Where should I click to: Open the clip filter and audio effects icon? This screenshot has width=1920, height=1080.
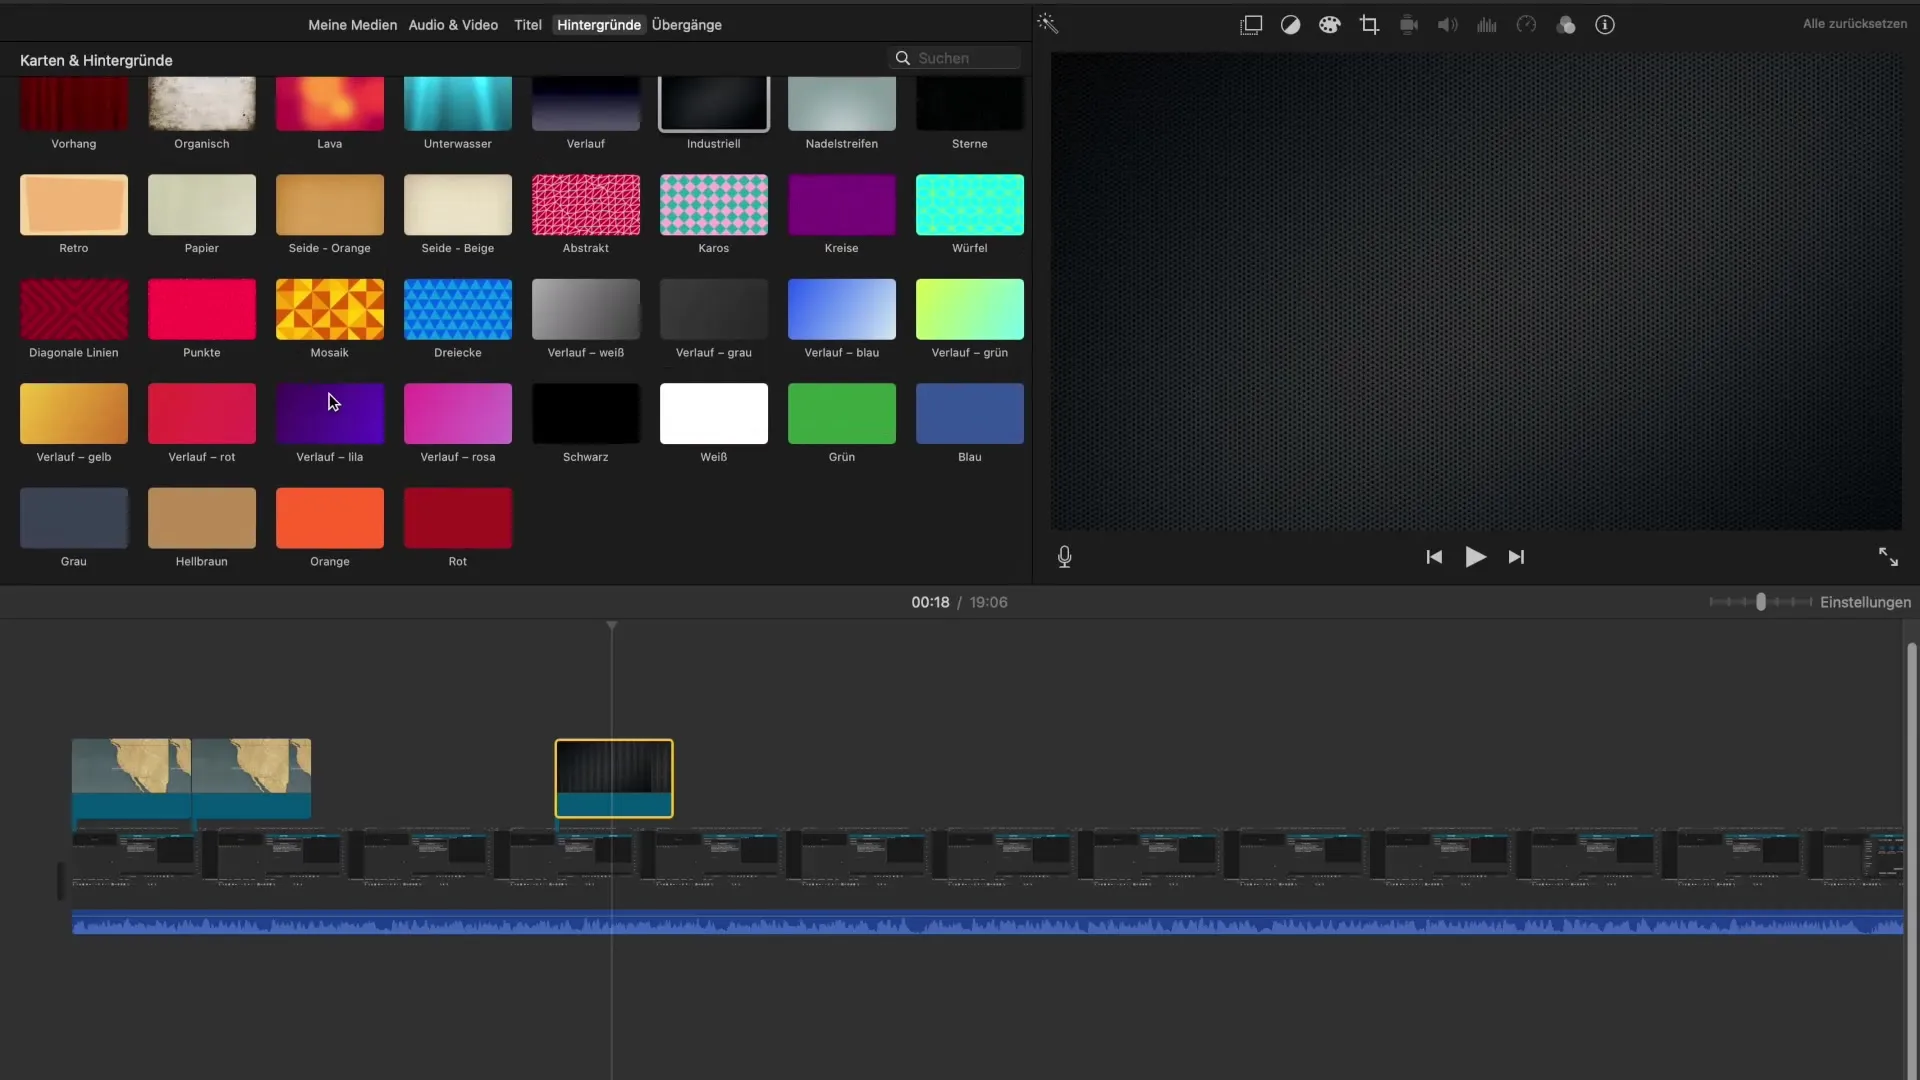(1566, 25)
